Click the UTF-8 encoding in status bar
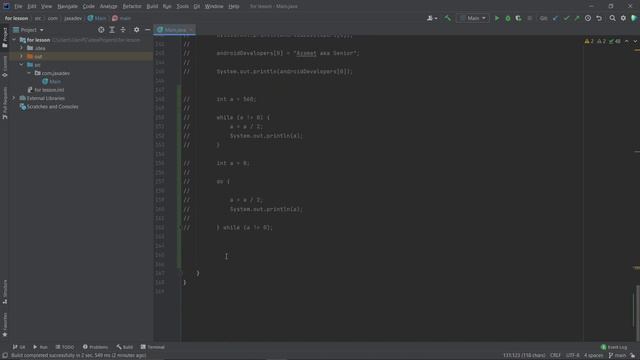Viewport: 640px width, 360px height. pyautogui.click(x=573, y=356)
